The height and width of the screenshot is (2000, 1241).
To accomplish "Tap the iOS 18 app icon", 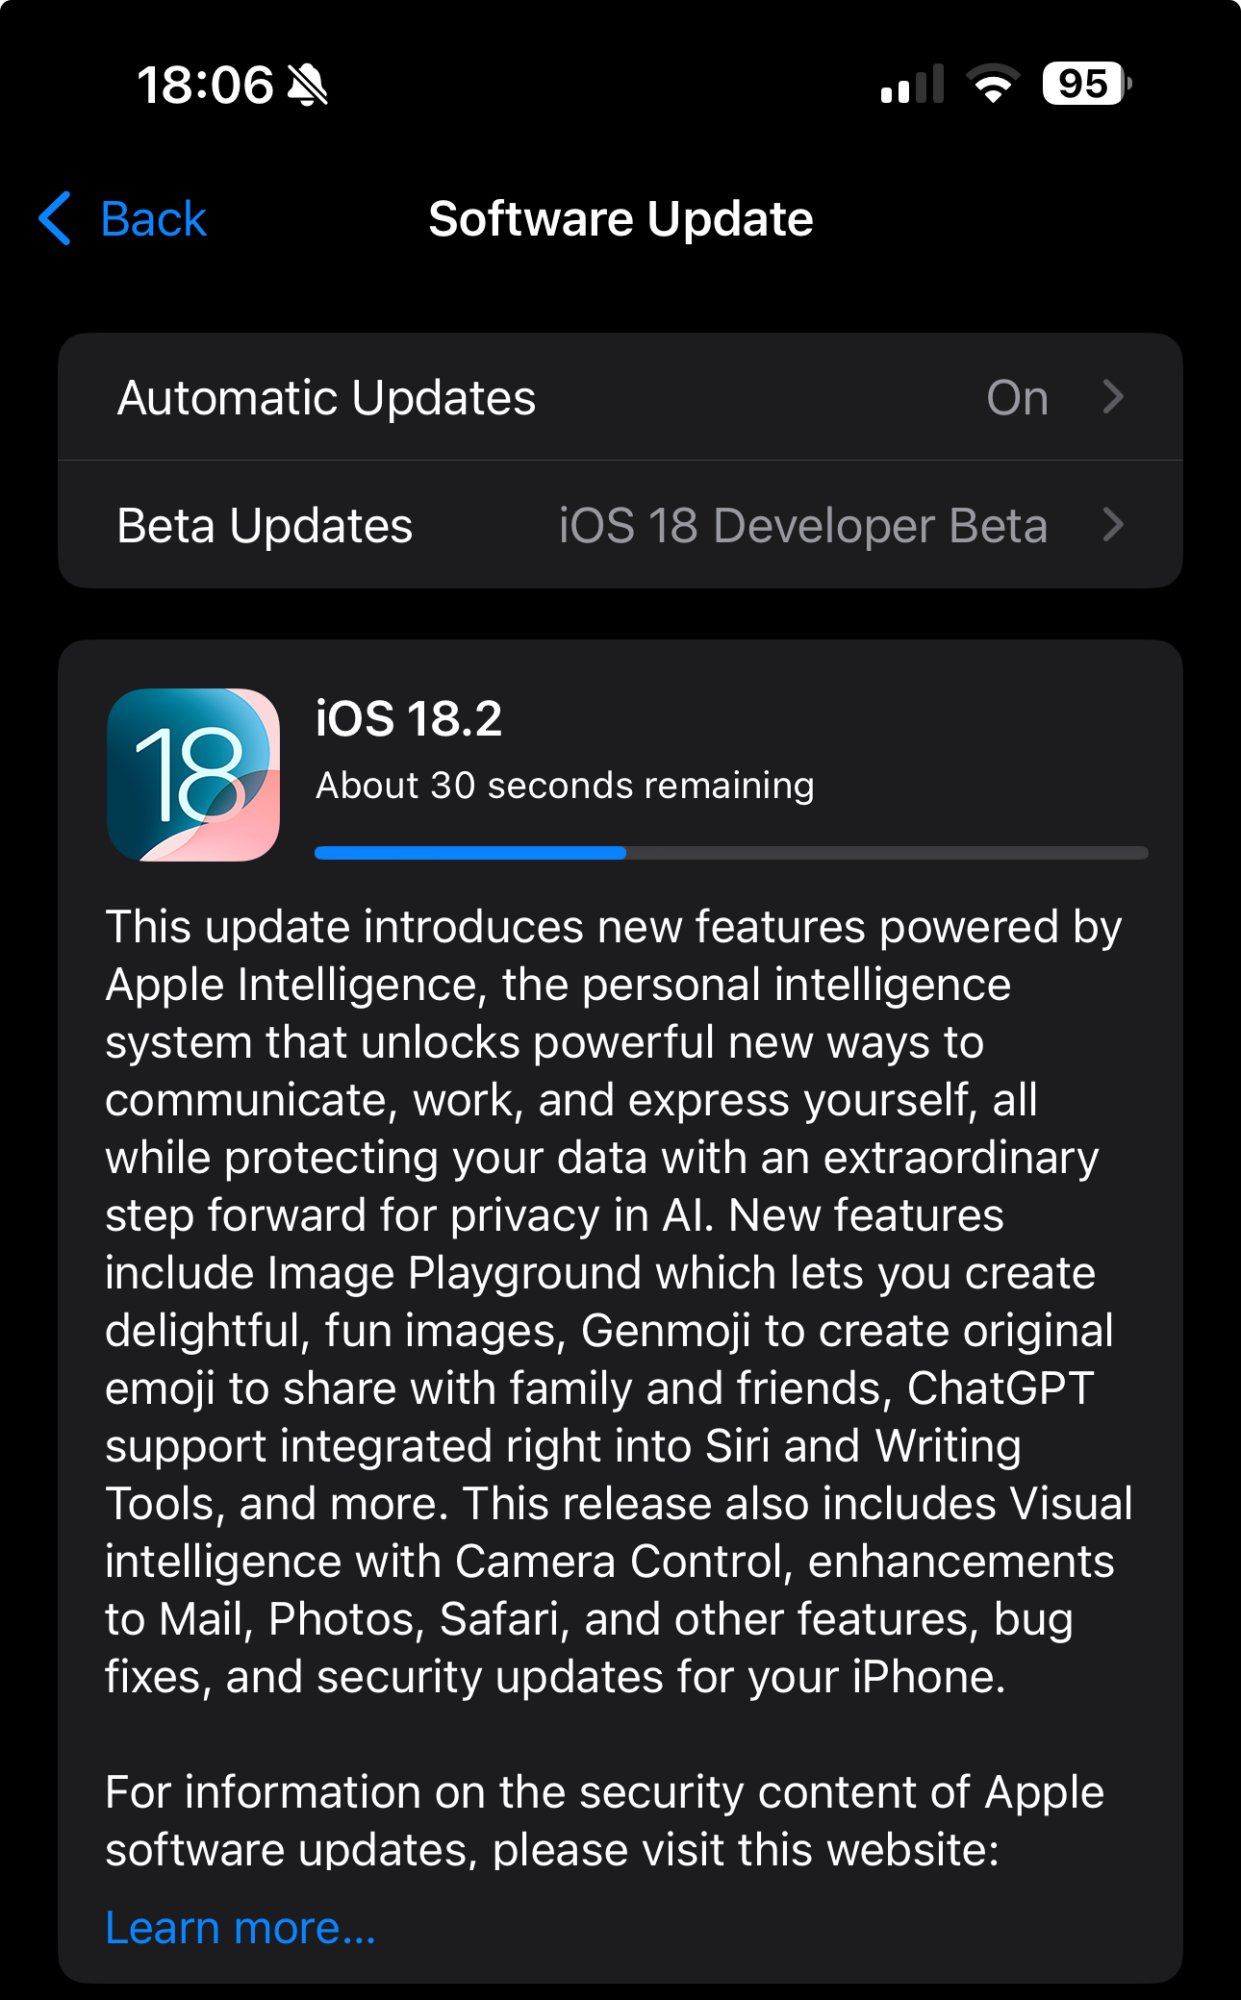I will pos(193,775).
